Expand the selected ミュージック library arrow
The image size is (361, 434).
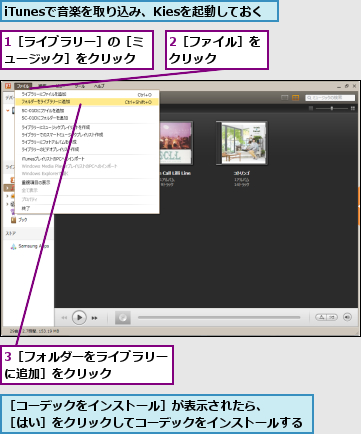tap(7, 188)
